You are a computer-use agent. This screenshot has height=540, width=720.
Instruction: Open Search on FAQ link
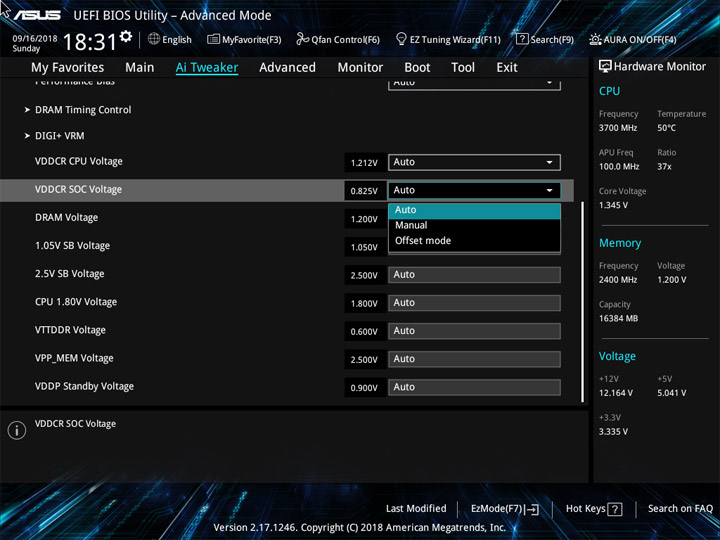[680, 508]
